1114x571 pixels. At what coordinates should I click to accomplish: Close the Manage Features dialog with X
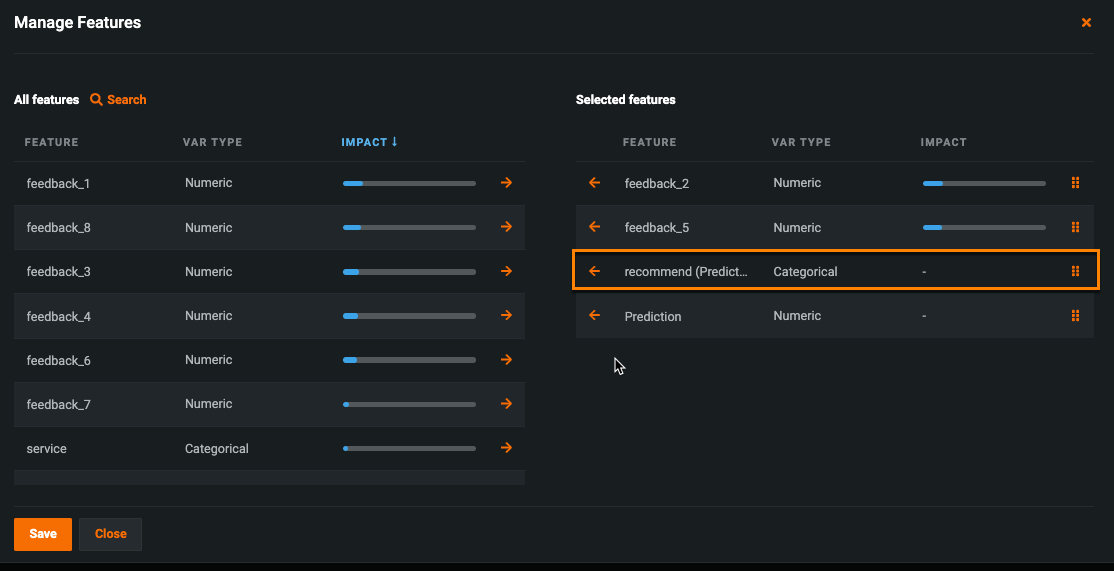(x=1086, y=22)
